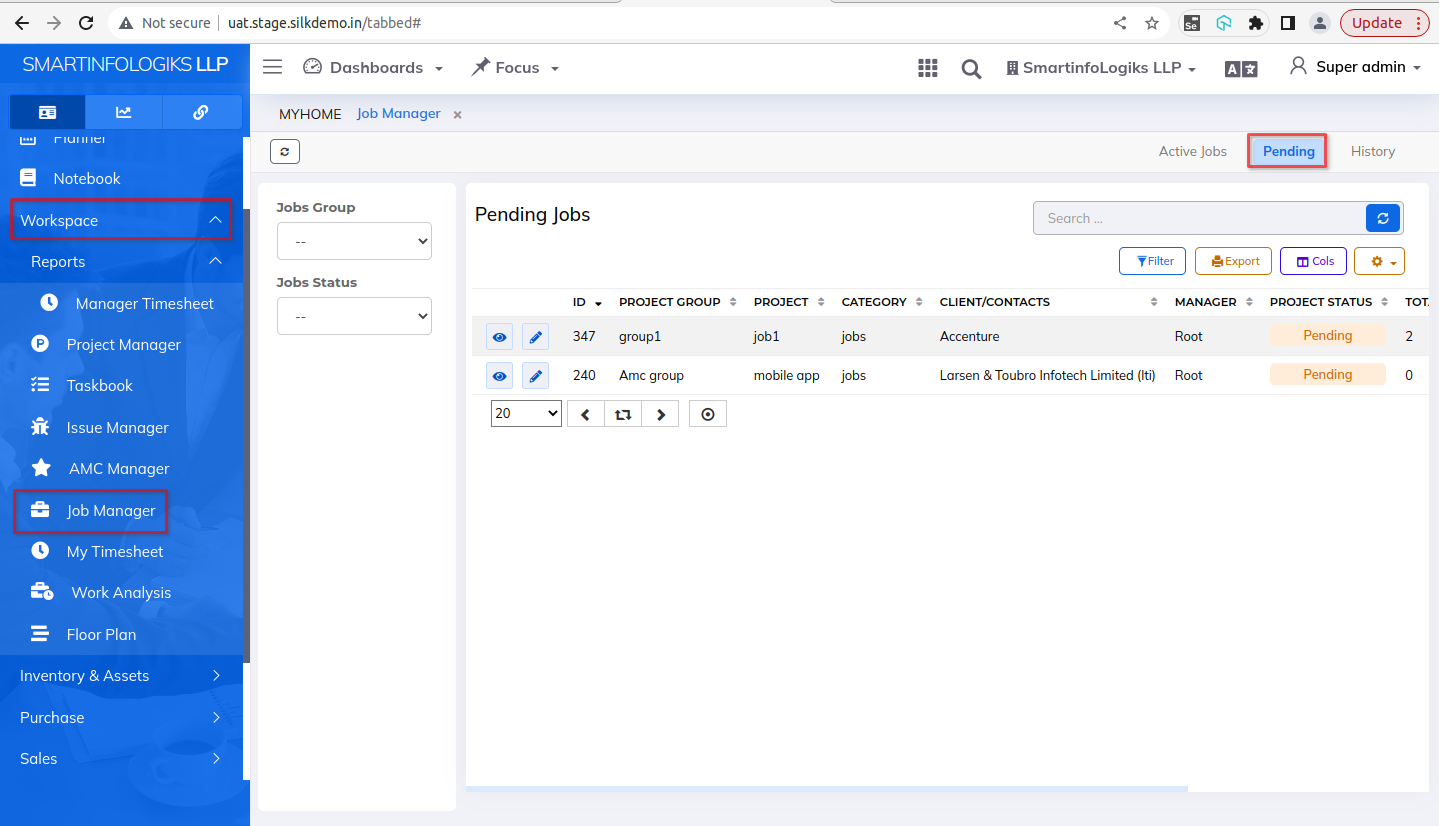Click the Export button
This screenshot has width=1439, height=826.
click(x=1234, y=261)
